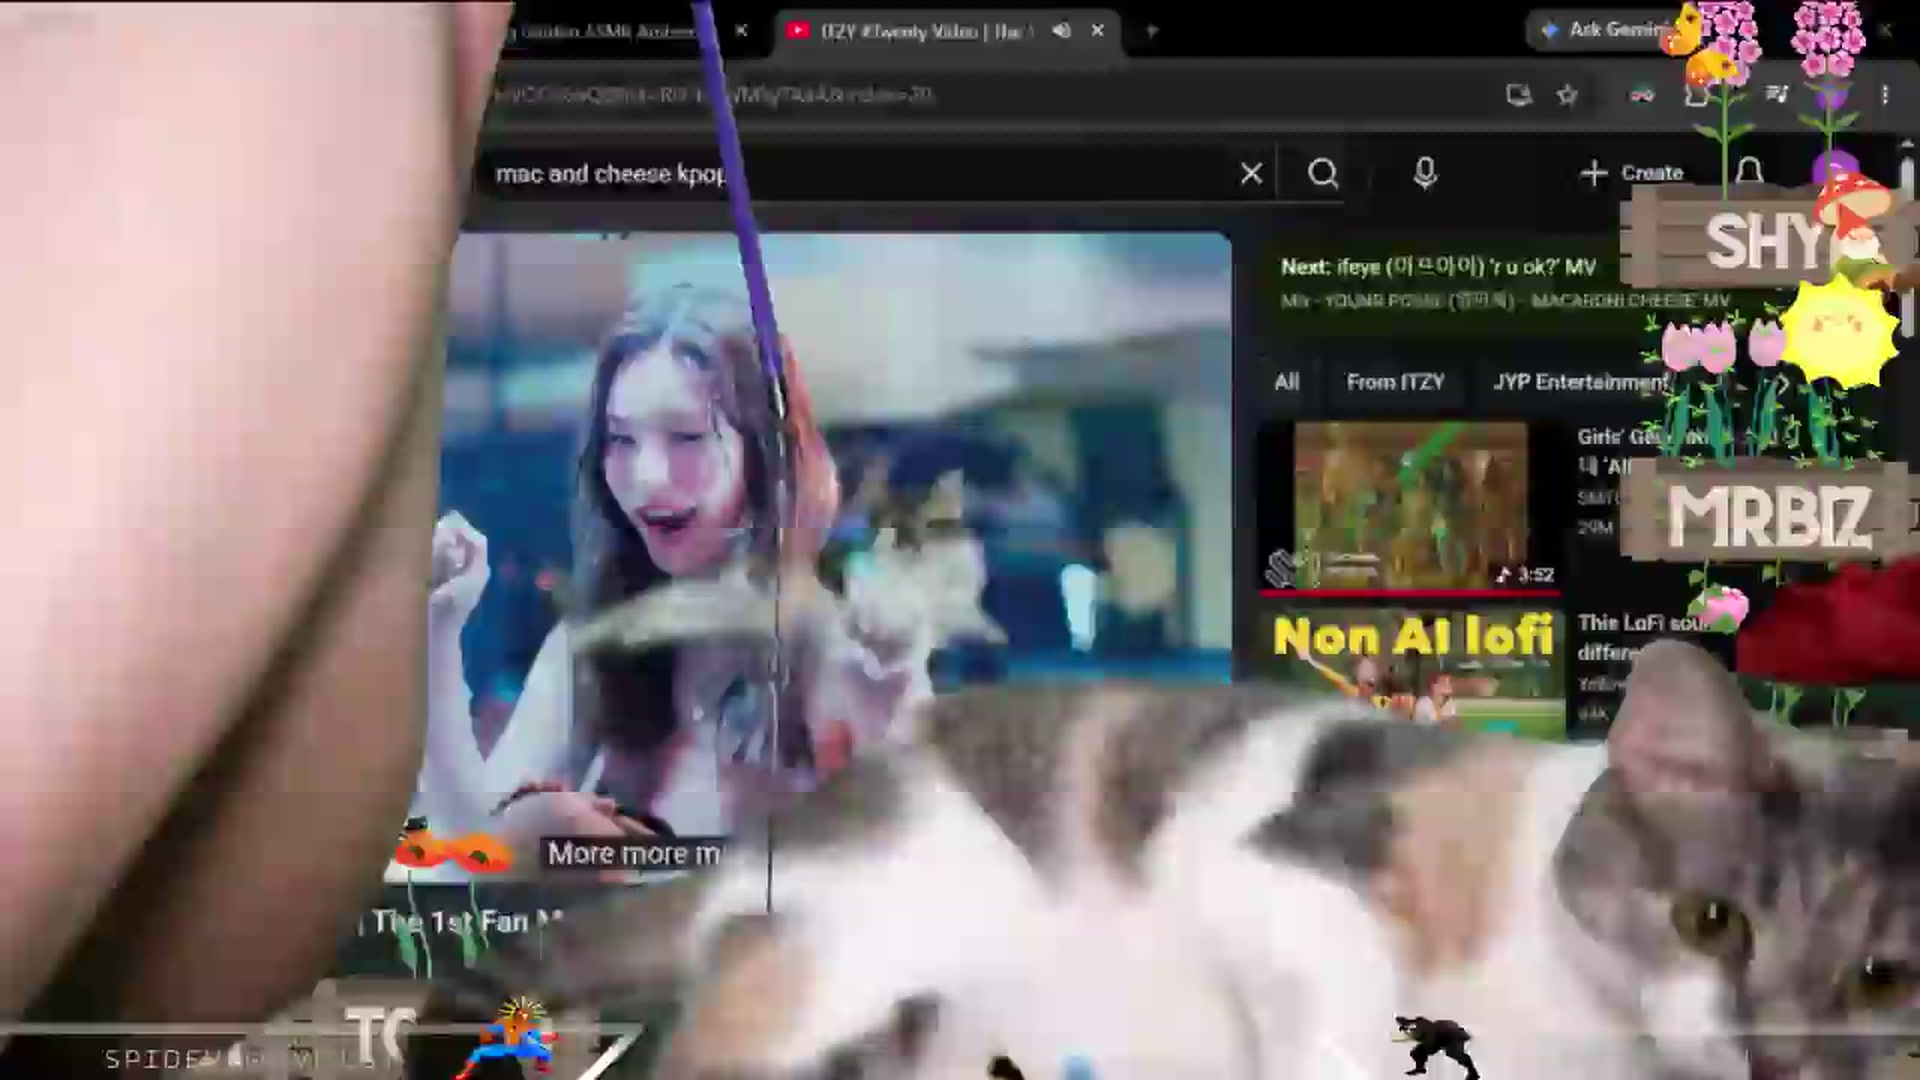Screen dimensions: 1920x1080
Task: Open the Create button
Action: click(1632, 173)
